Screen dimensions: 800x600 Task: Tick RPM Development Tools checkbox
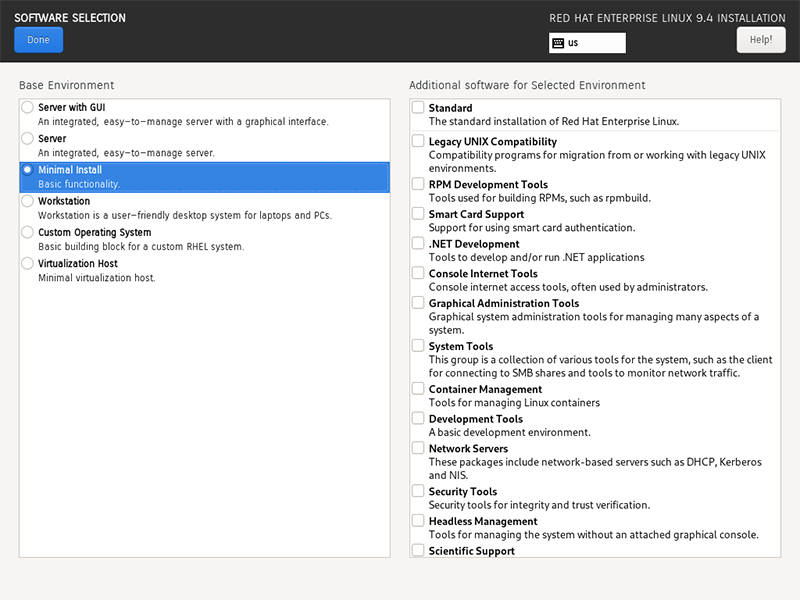[x=418, y=184]
